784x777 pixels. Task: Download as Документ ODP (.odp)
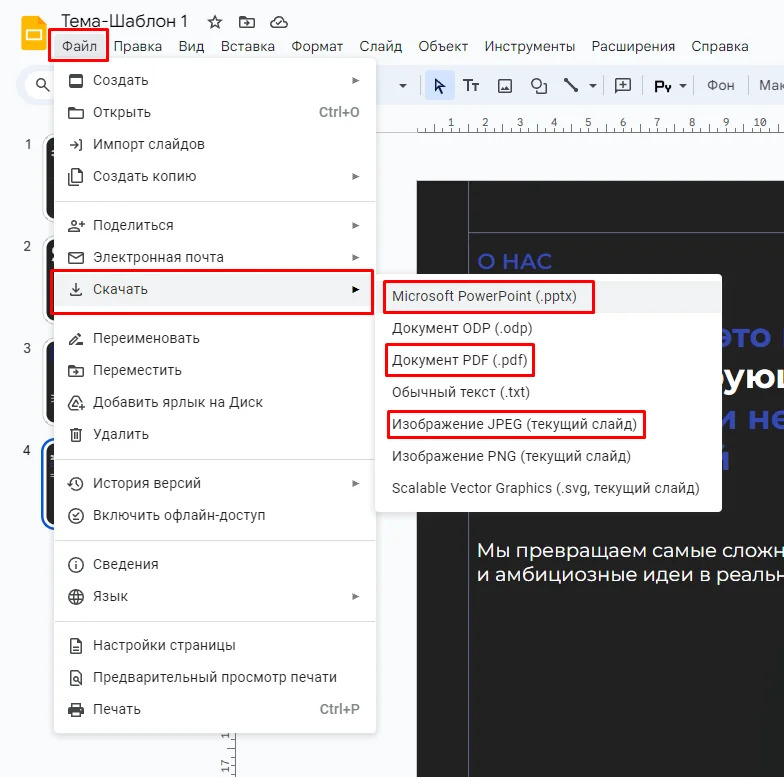pos(548,328)
